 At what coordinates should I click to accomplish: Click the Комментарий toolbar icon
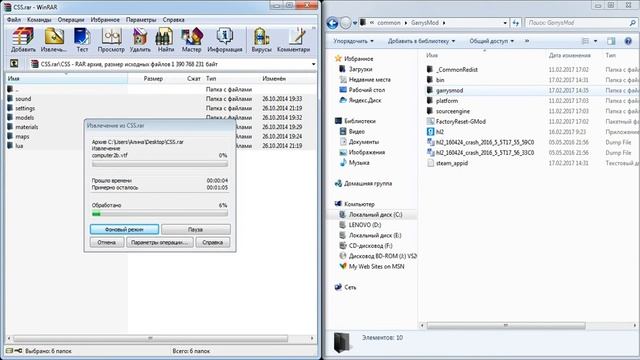click(x=293, y=40)
